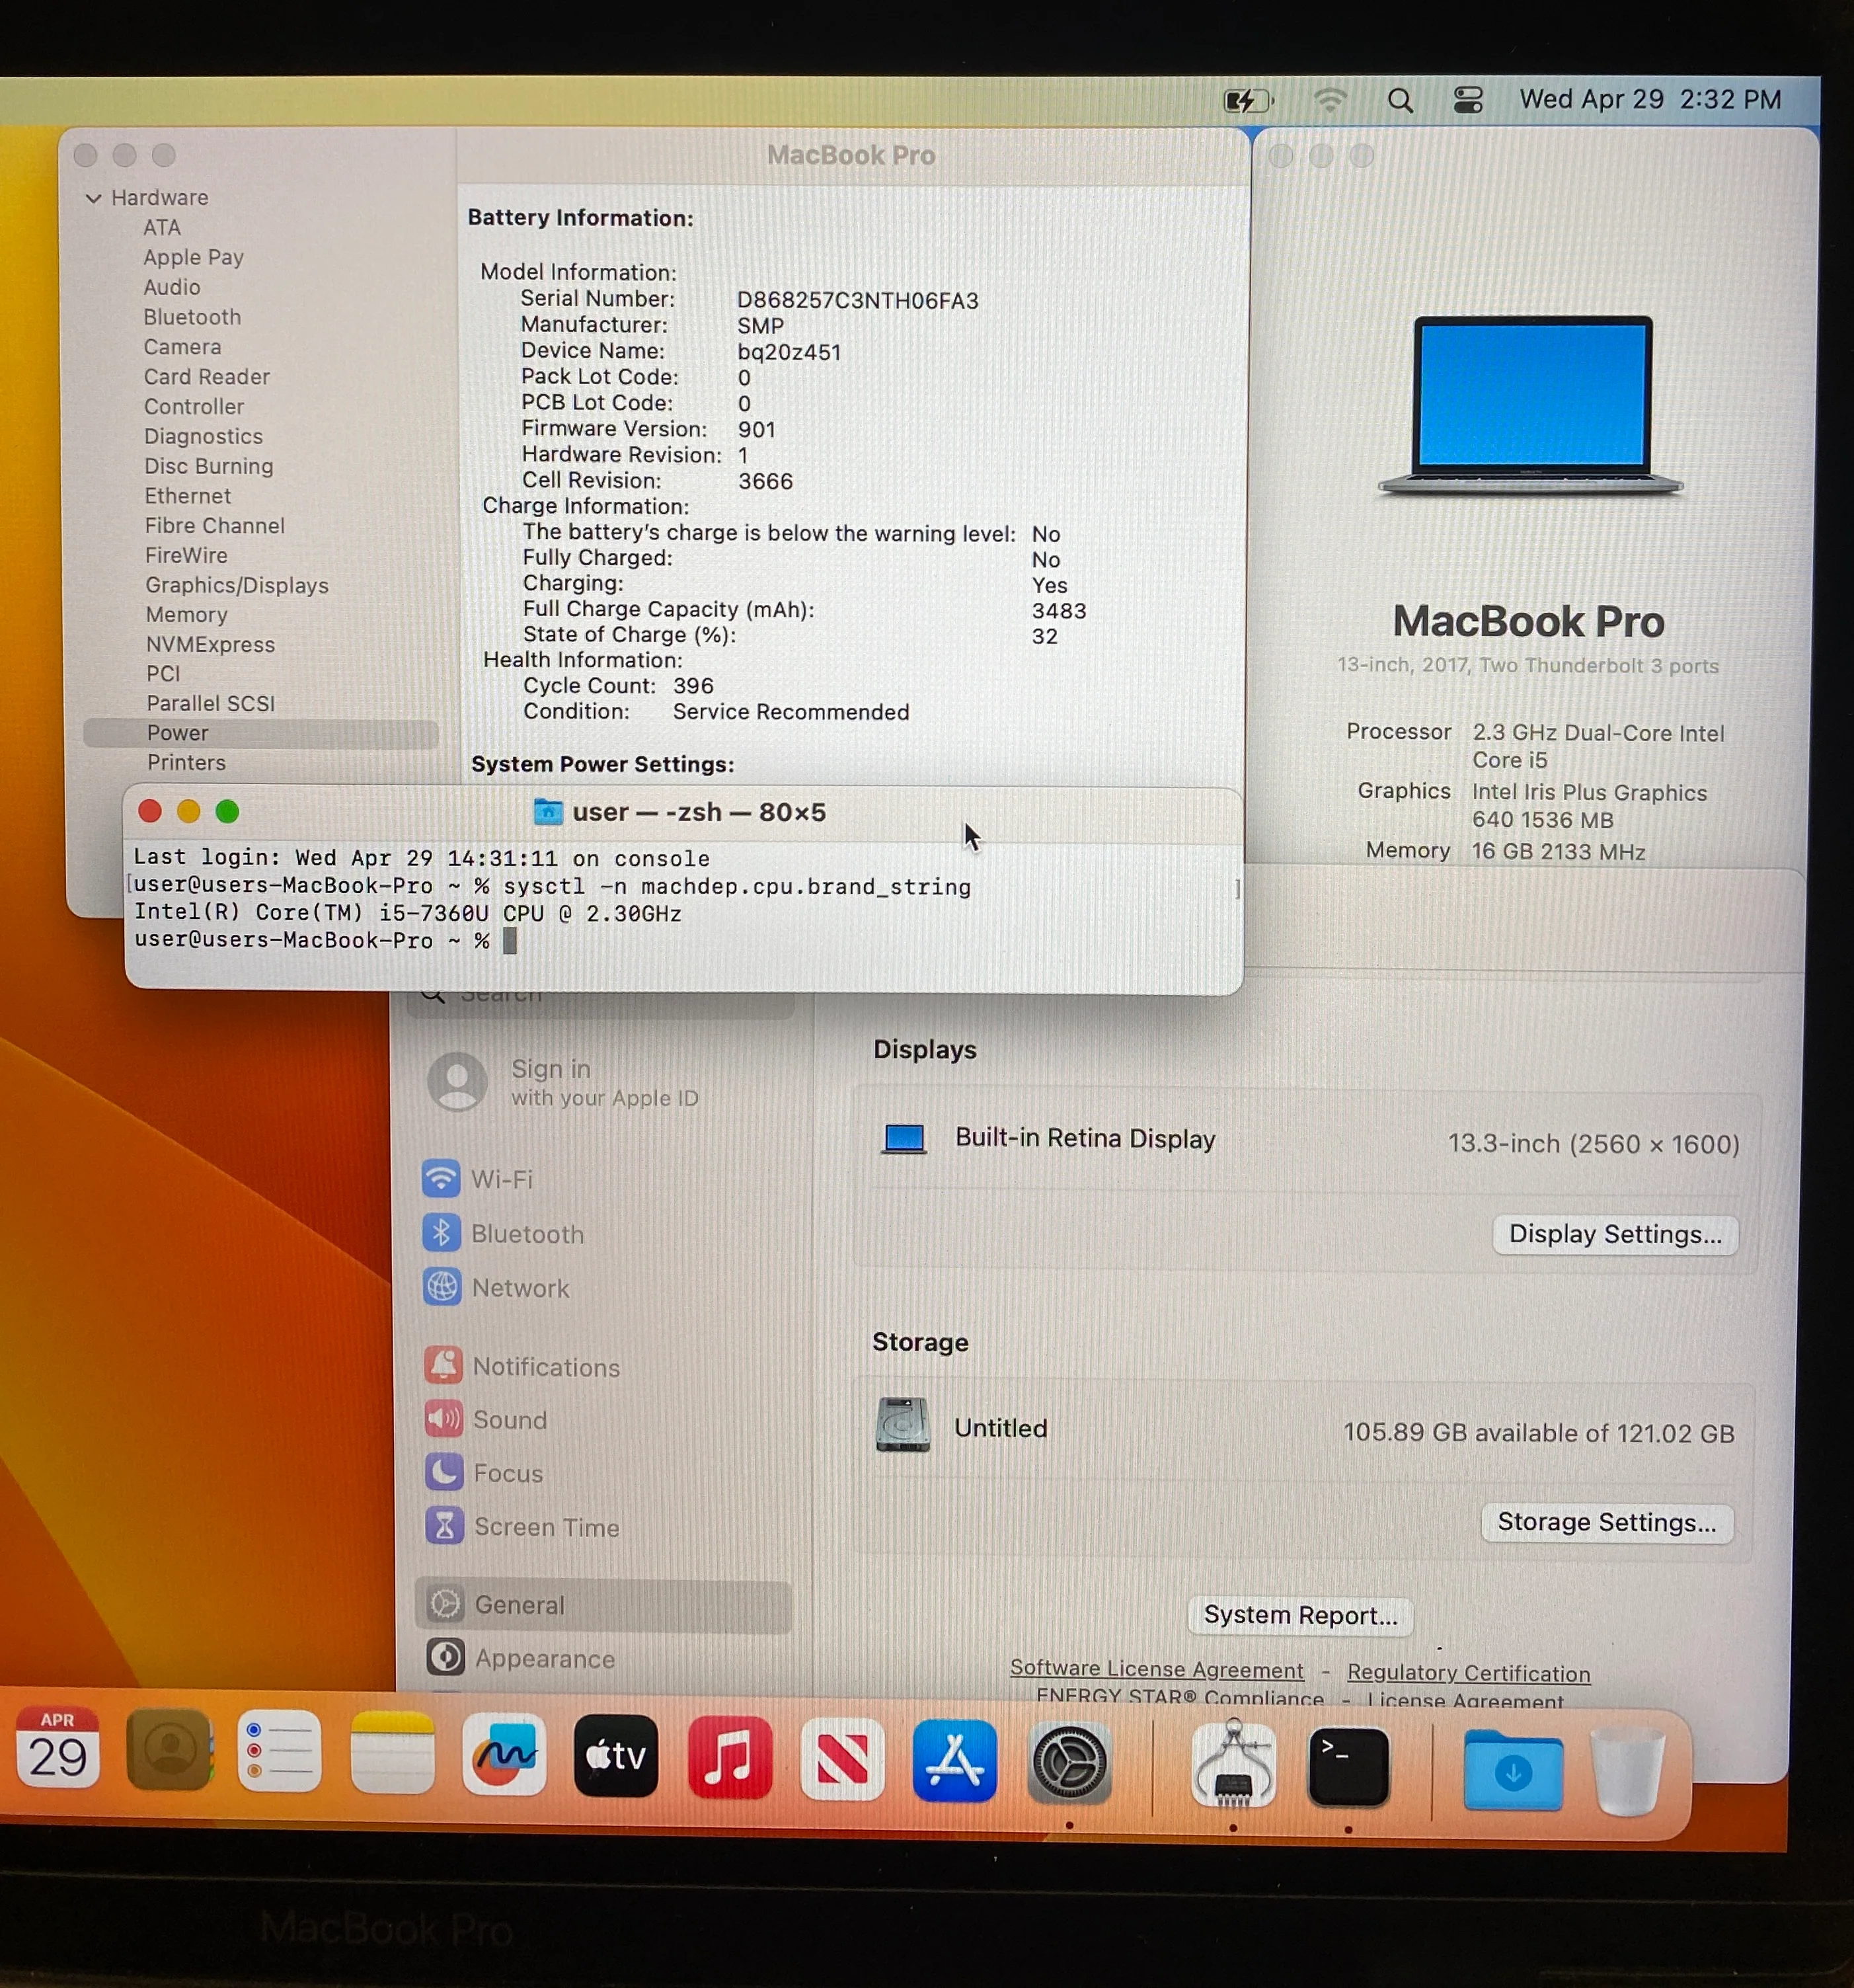Click the battery charging icon in the menu bar

pyautogui.click(x=1249, y=100)
